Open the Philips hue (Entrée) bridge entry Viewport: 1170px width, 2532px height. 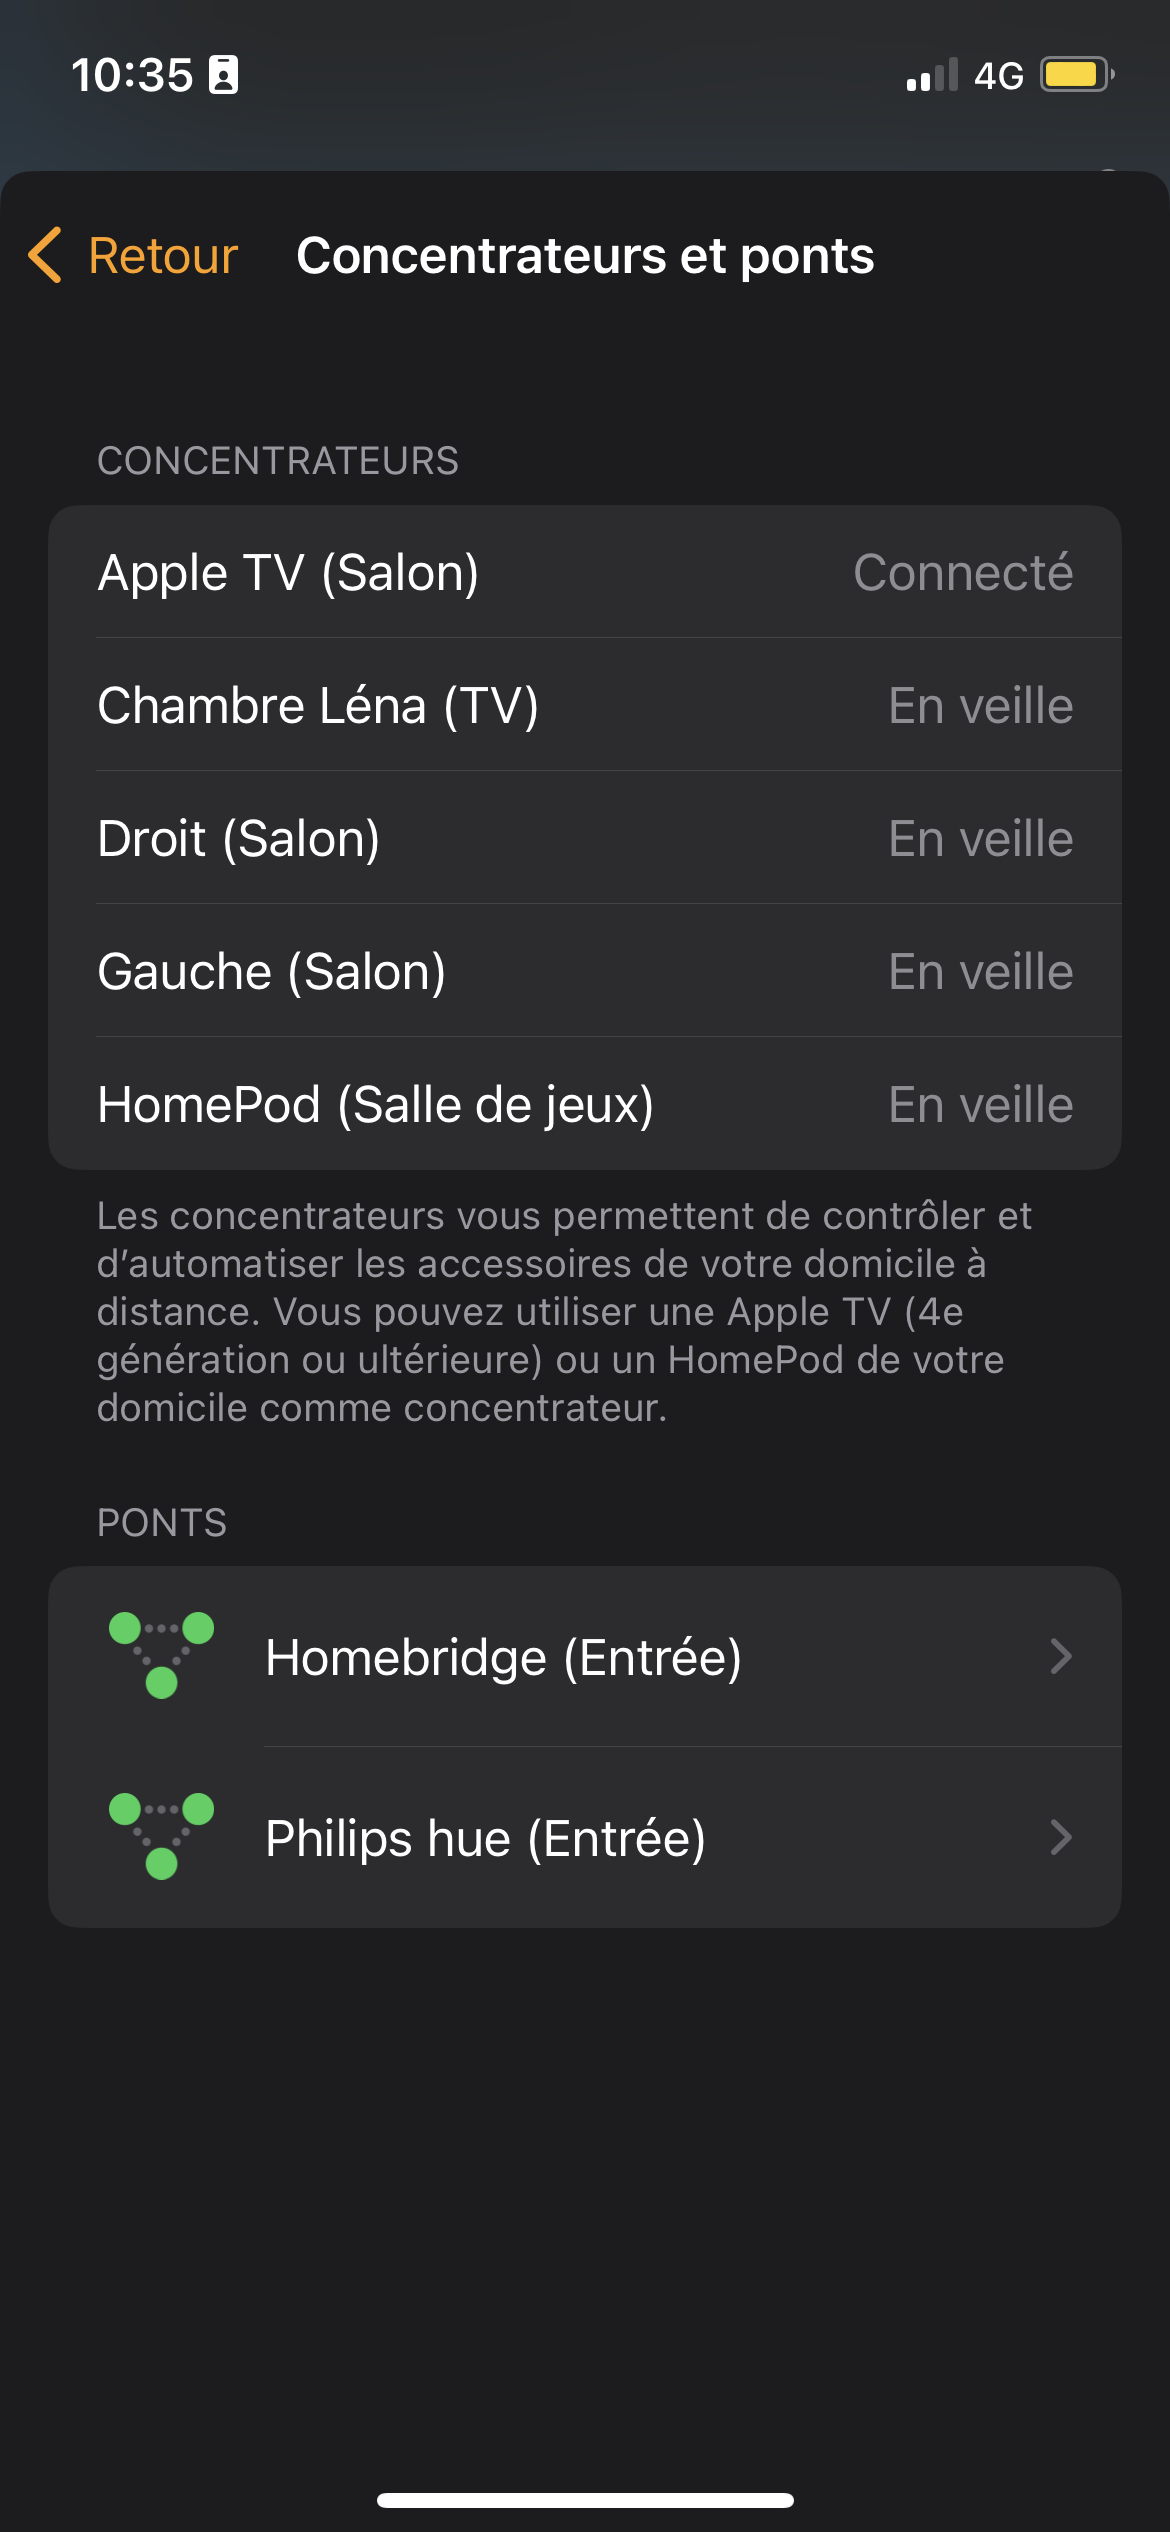click(486, 1838)
